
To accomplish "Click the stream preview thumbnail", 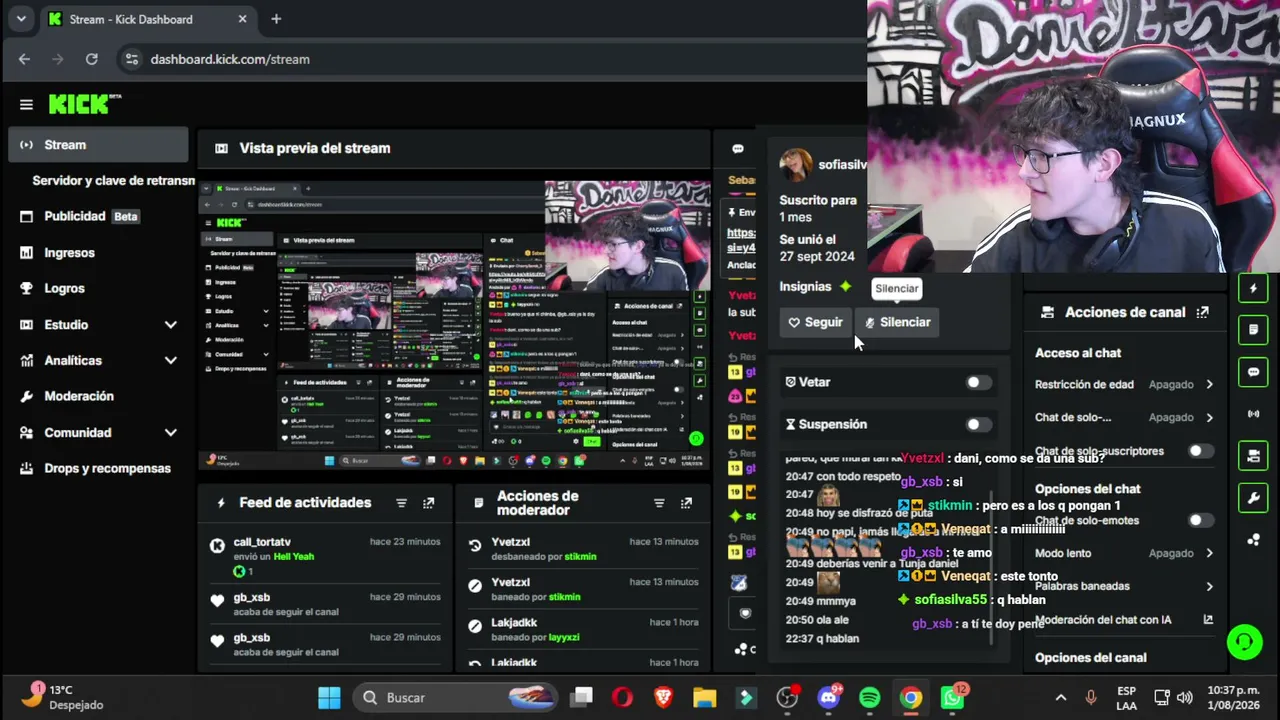I will click(x=454, y=325).
